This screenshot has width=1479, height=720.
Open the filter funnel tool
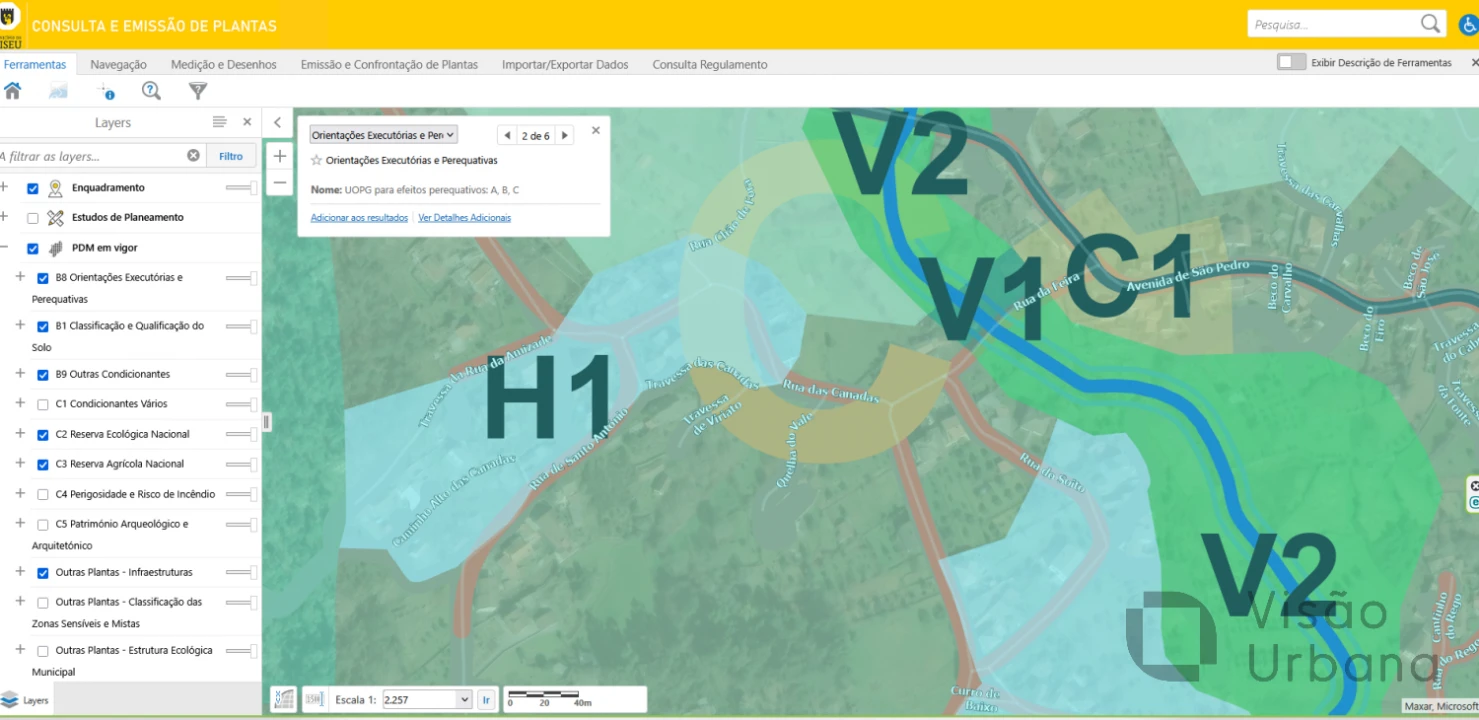pos(198,91)
